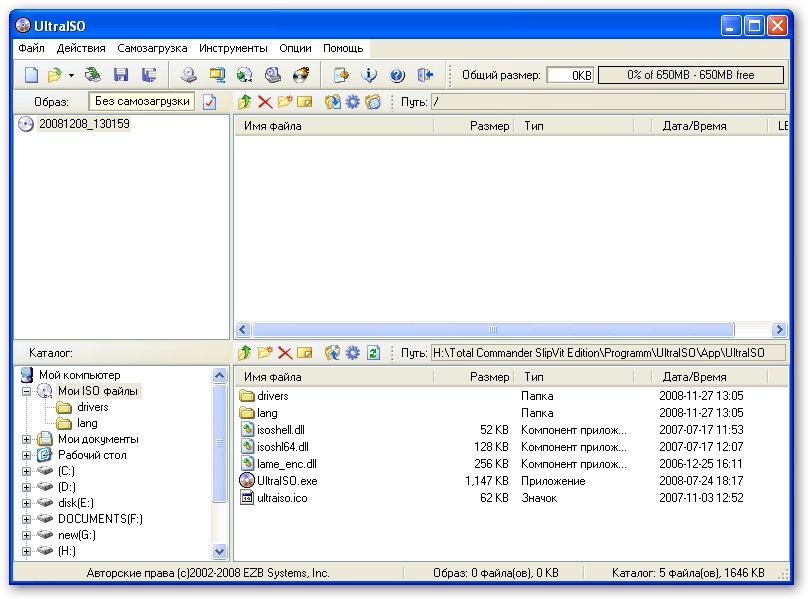Image resolution: width=808 pixels, height=599 pixels.
Task: Click red X delete in Каталог toolbar
Action: [x=285, y=353]
